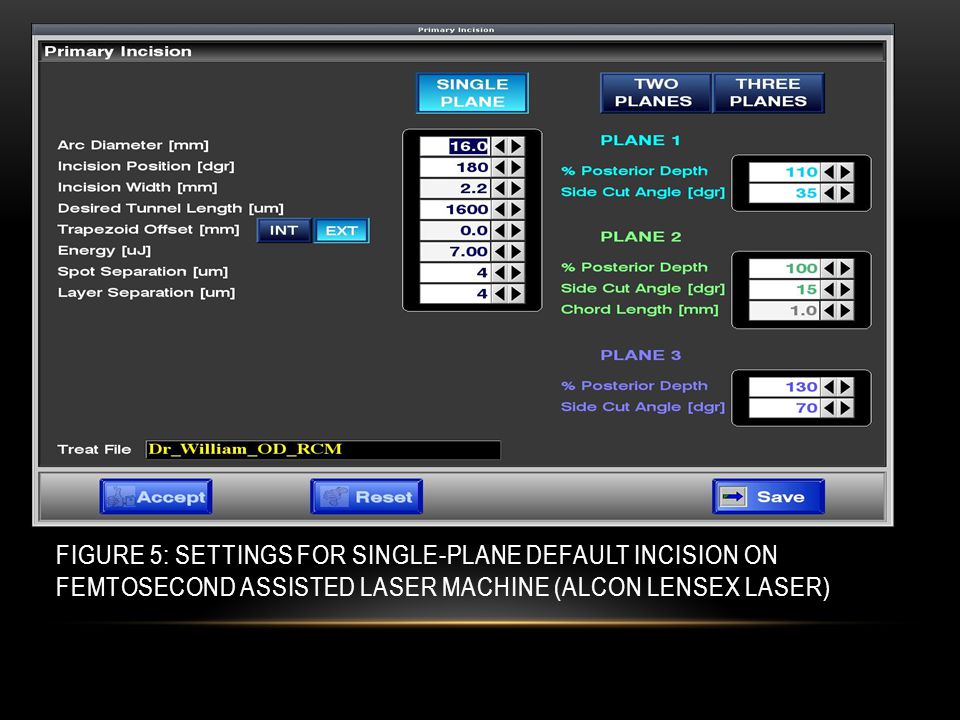The height and width of the screenshot is (720, 960).
Task: Click Plane 2 Side Cut Angle field 15
Action: (785, 290)
